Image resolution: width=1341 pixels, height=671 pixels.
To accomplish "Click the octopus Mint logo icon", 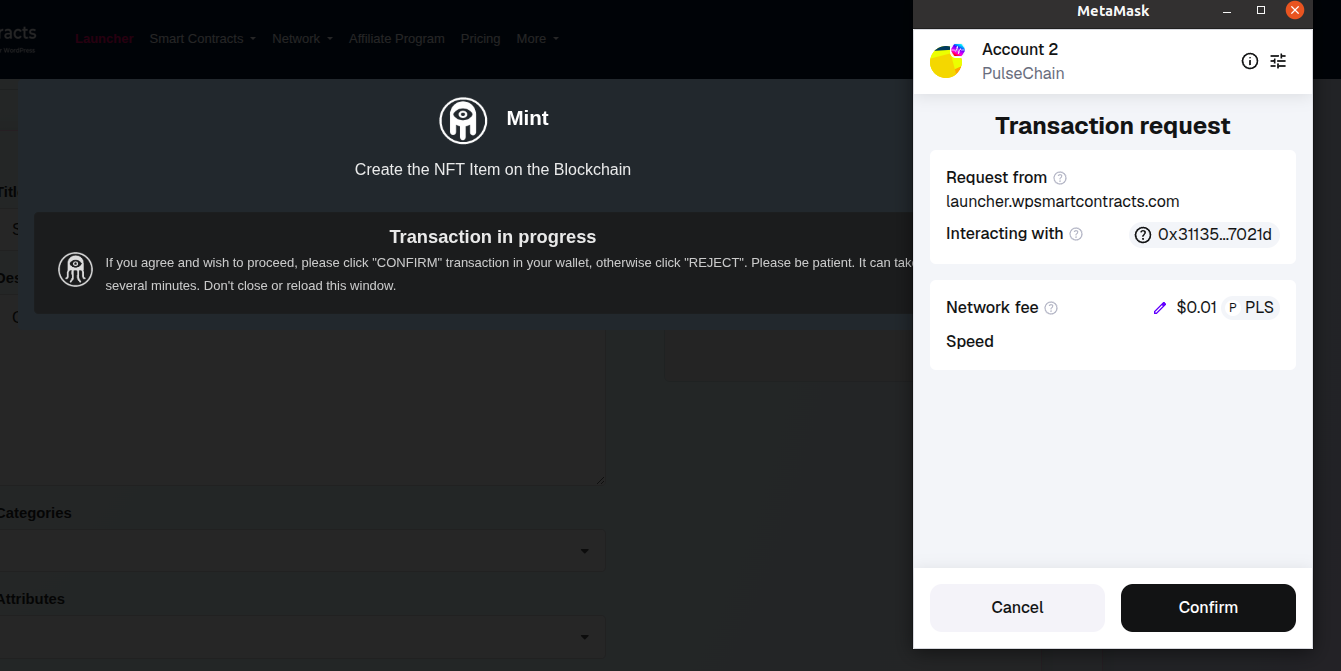I will click(x=462, y=120).
